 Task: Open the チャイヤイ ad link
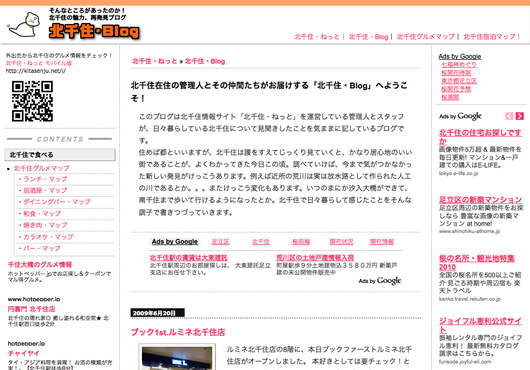click(x=23, y=353)
